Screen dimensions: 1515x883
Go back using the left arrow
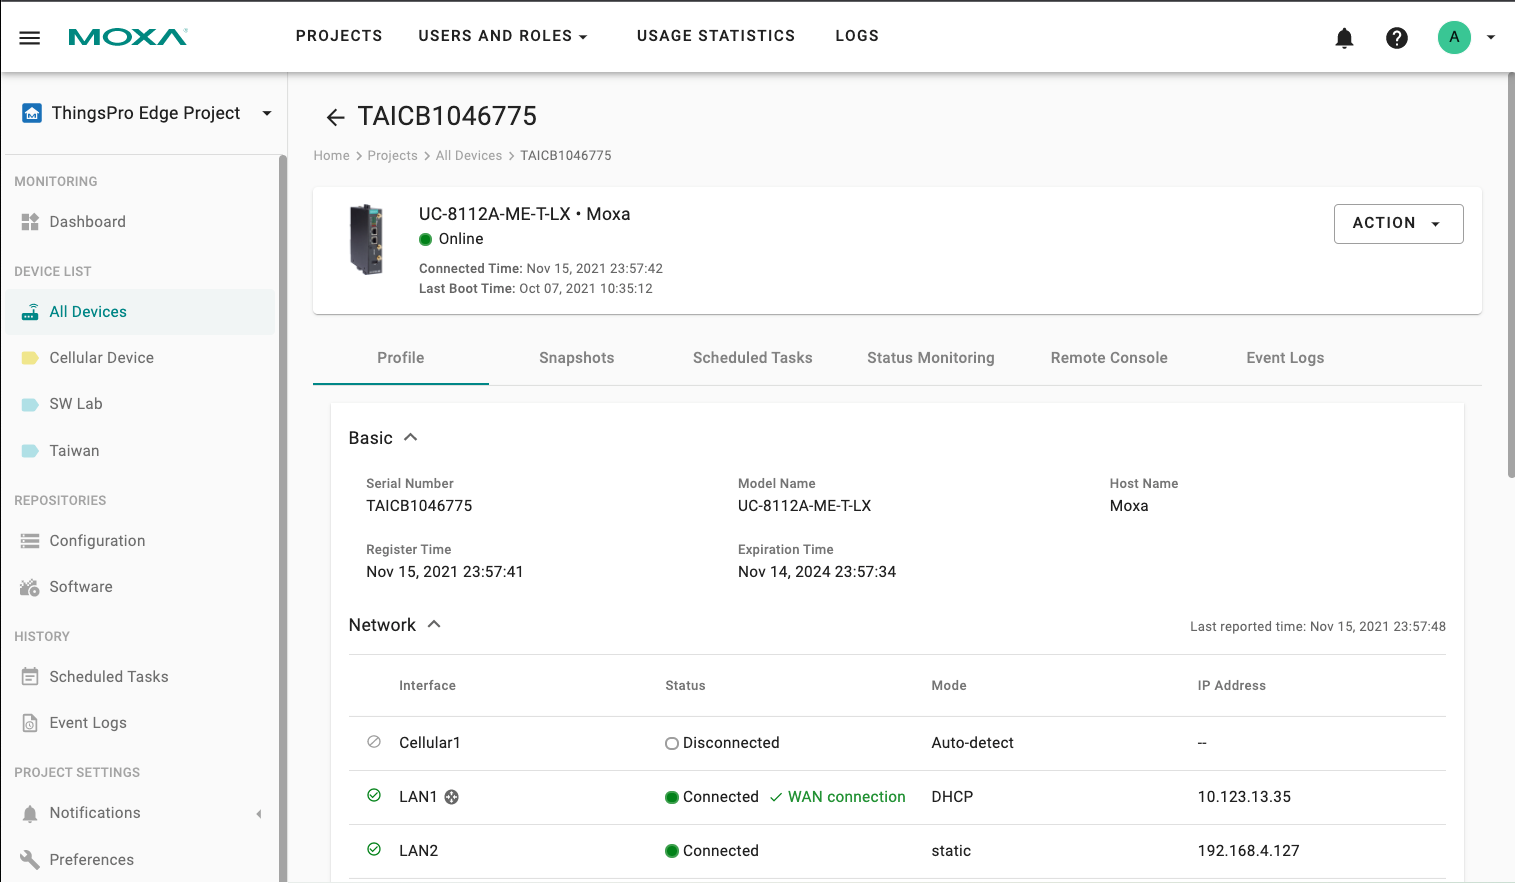[336, 117]
